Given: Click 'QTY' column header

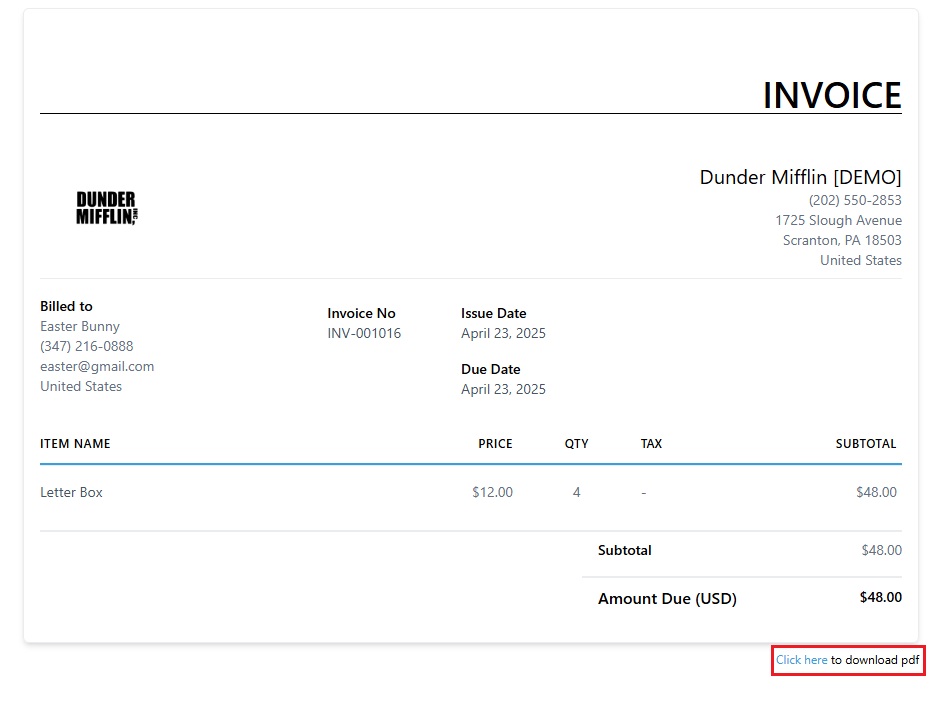Looking at the screenshot, I should coord(576,443).
